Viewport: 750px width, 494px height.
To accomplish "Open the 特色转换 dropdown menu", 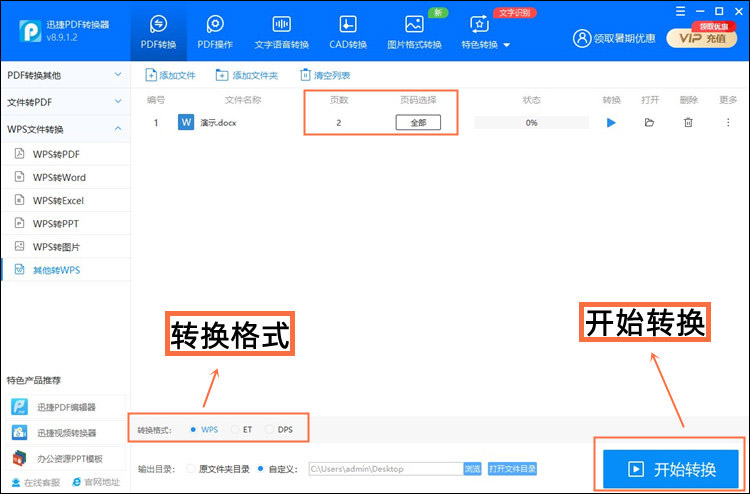I will (x=485, y=32).
